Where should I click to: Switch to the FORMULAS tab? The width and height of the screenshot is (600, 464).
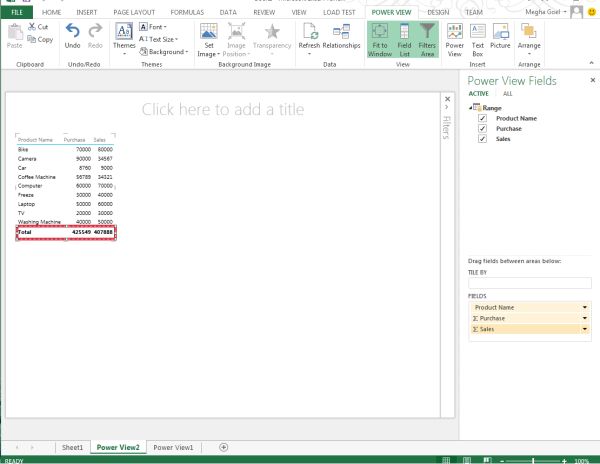click(x=187, y=12)
